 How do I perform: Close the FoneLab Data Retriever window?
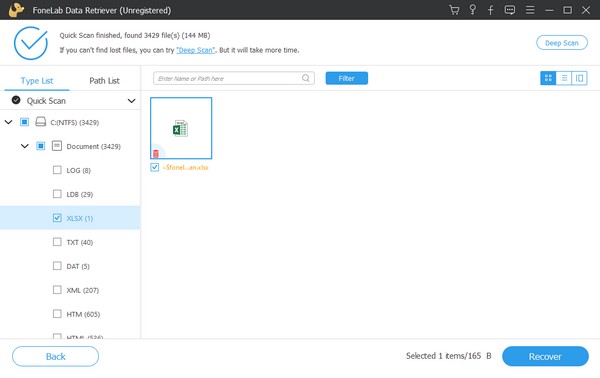coord(586,10)
